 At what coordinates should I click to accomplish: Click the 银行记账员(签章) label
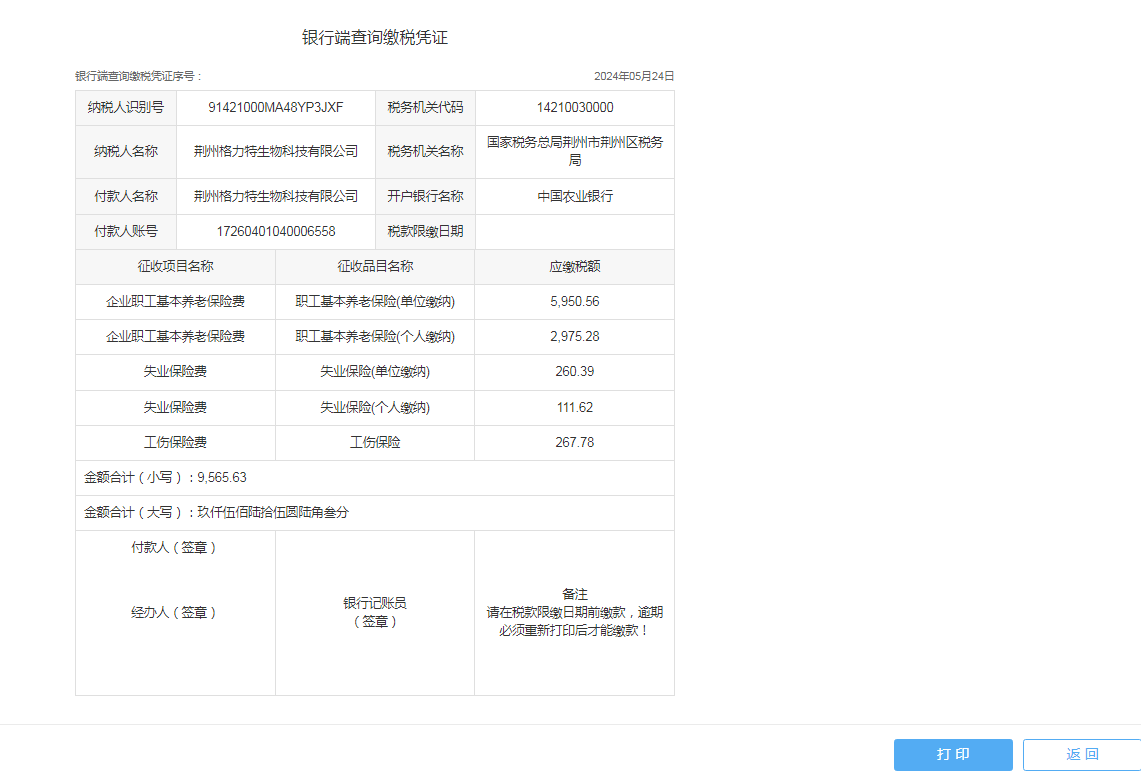[x=375, y=613]
